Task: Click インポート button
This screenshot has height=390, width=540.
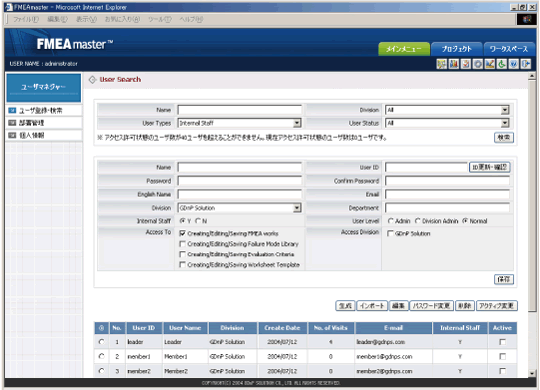Action: 372,306
